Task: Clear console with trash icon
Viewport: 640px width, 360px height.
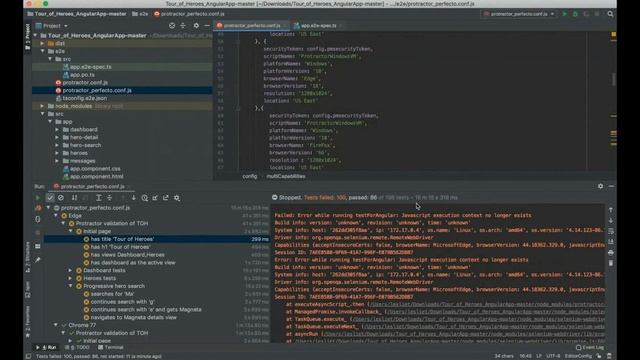Action: pyautogui.click(x=611, y=263)
